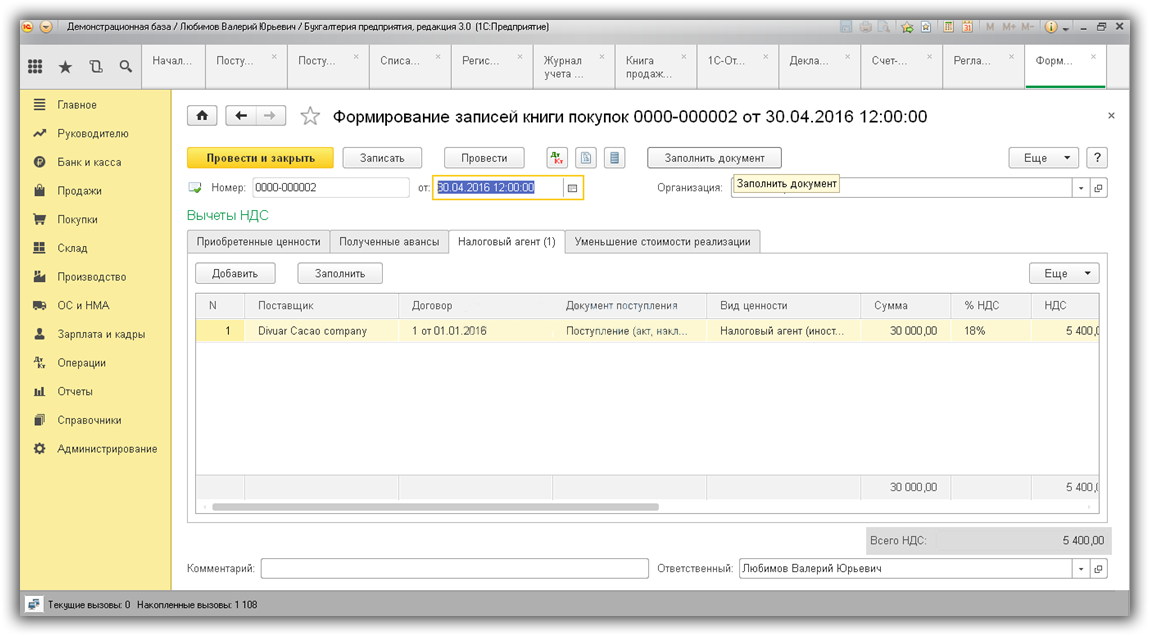This screenshot has height=636, width=1150.
Task: Click into the Комментарий input field
Action: click(454, 569)
